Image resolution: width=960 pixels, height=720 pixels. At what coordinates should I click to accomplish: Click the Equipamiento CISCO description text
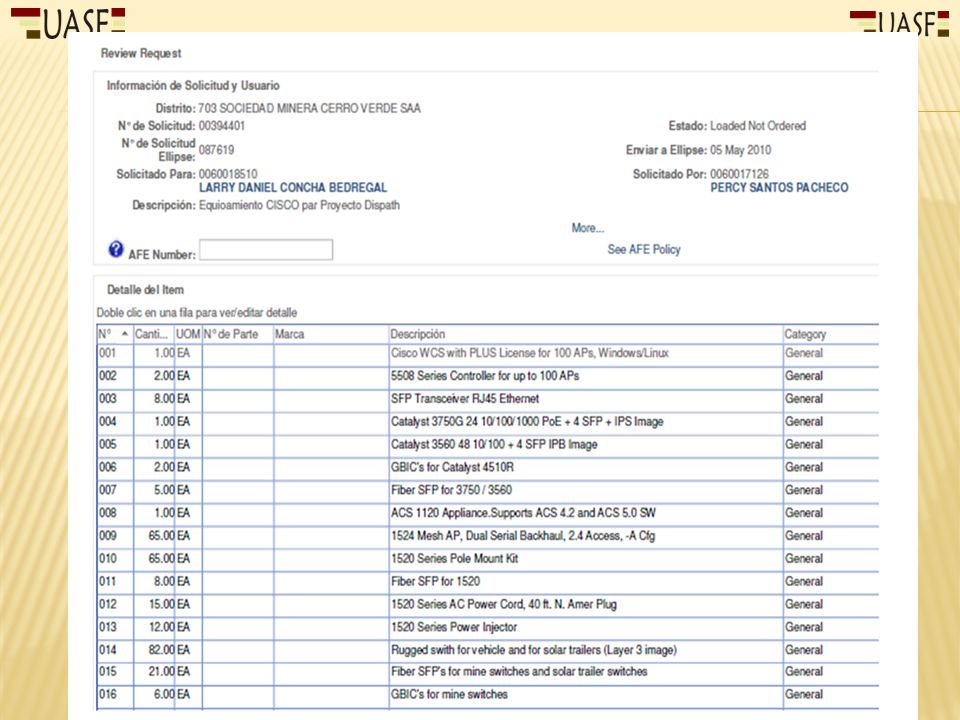coord(299,205)
